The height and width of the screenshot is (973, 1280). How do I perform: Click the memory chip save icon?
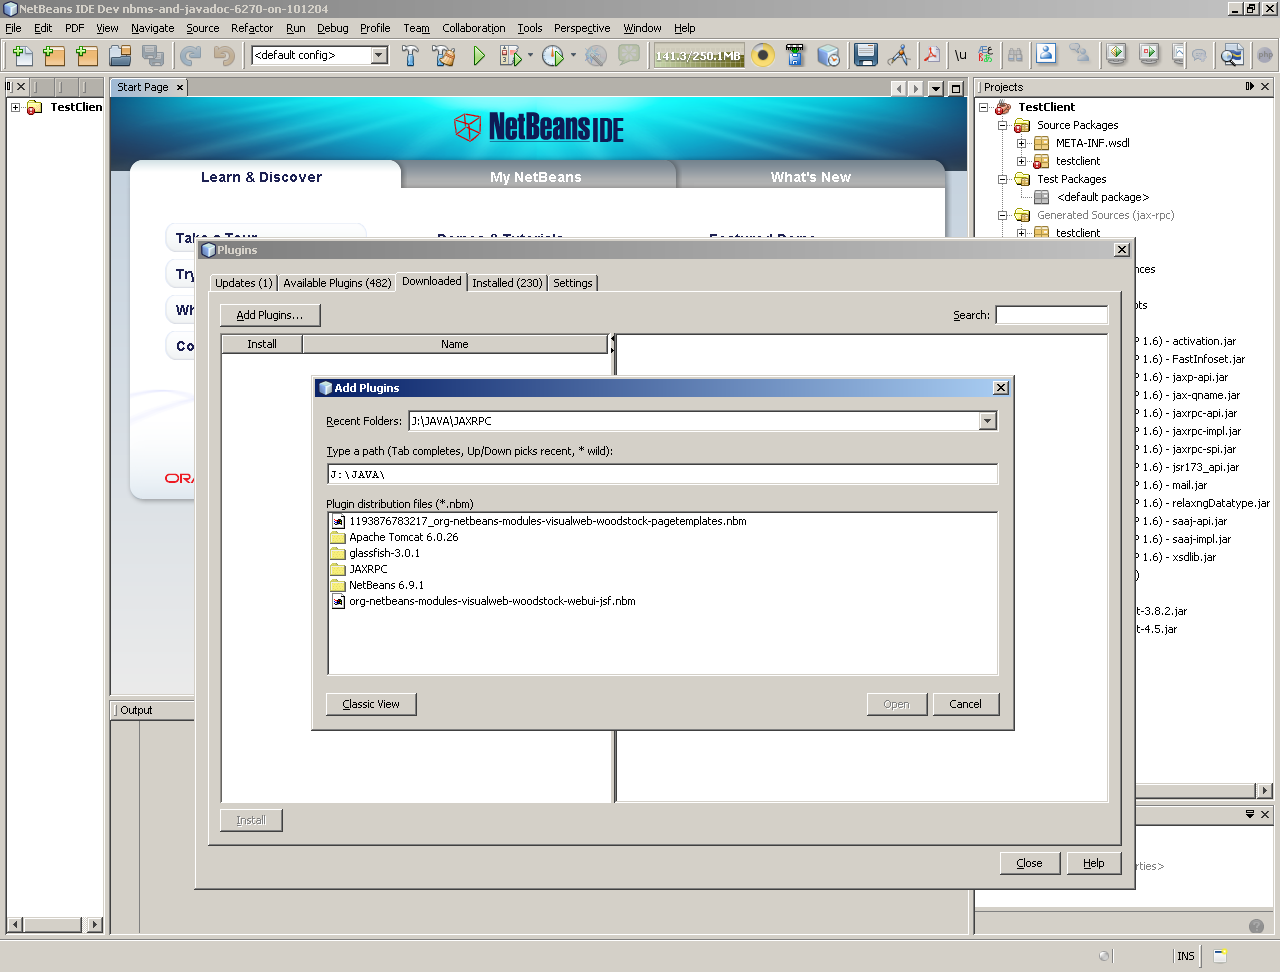pos(795,55)
